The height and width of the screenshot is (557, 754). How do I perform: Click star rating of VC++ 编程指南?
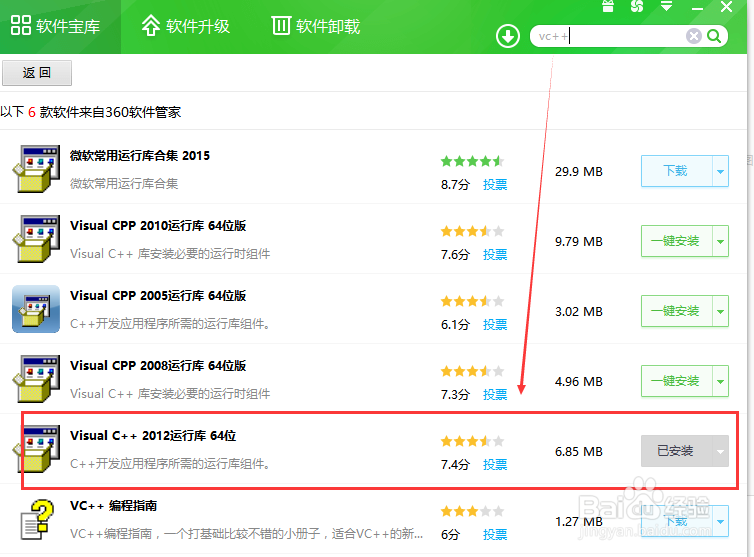[472, 511]
